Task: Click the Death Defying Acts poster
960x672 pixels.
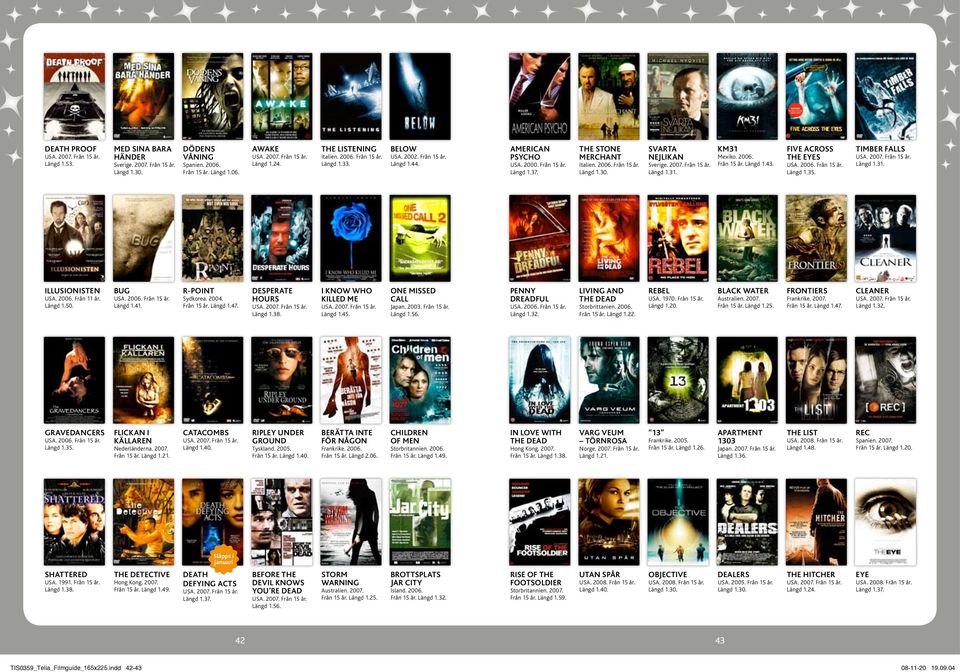Action: pyautogui.click(x=212, y=522)
